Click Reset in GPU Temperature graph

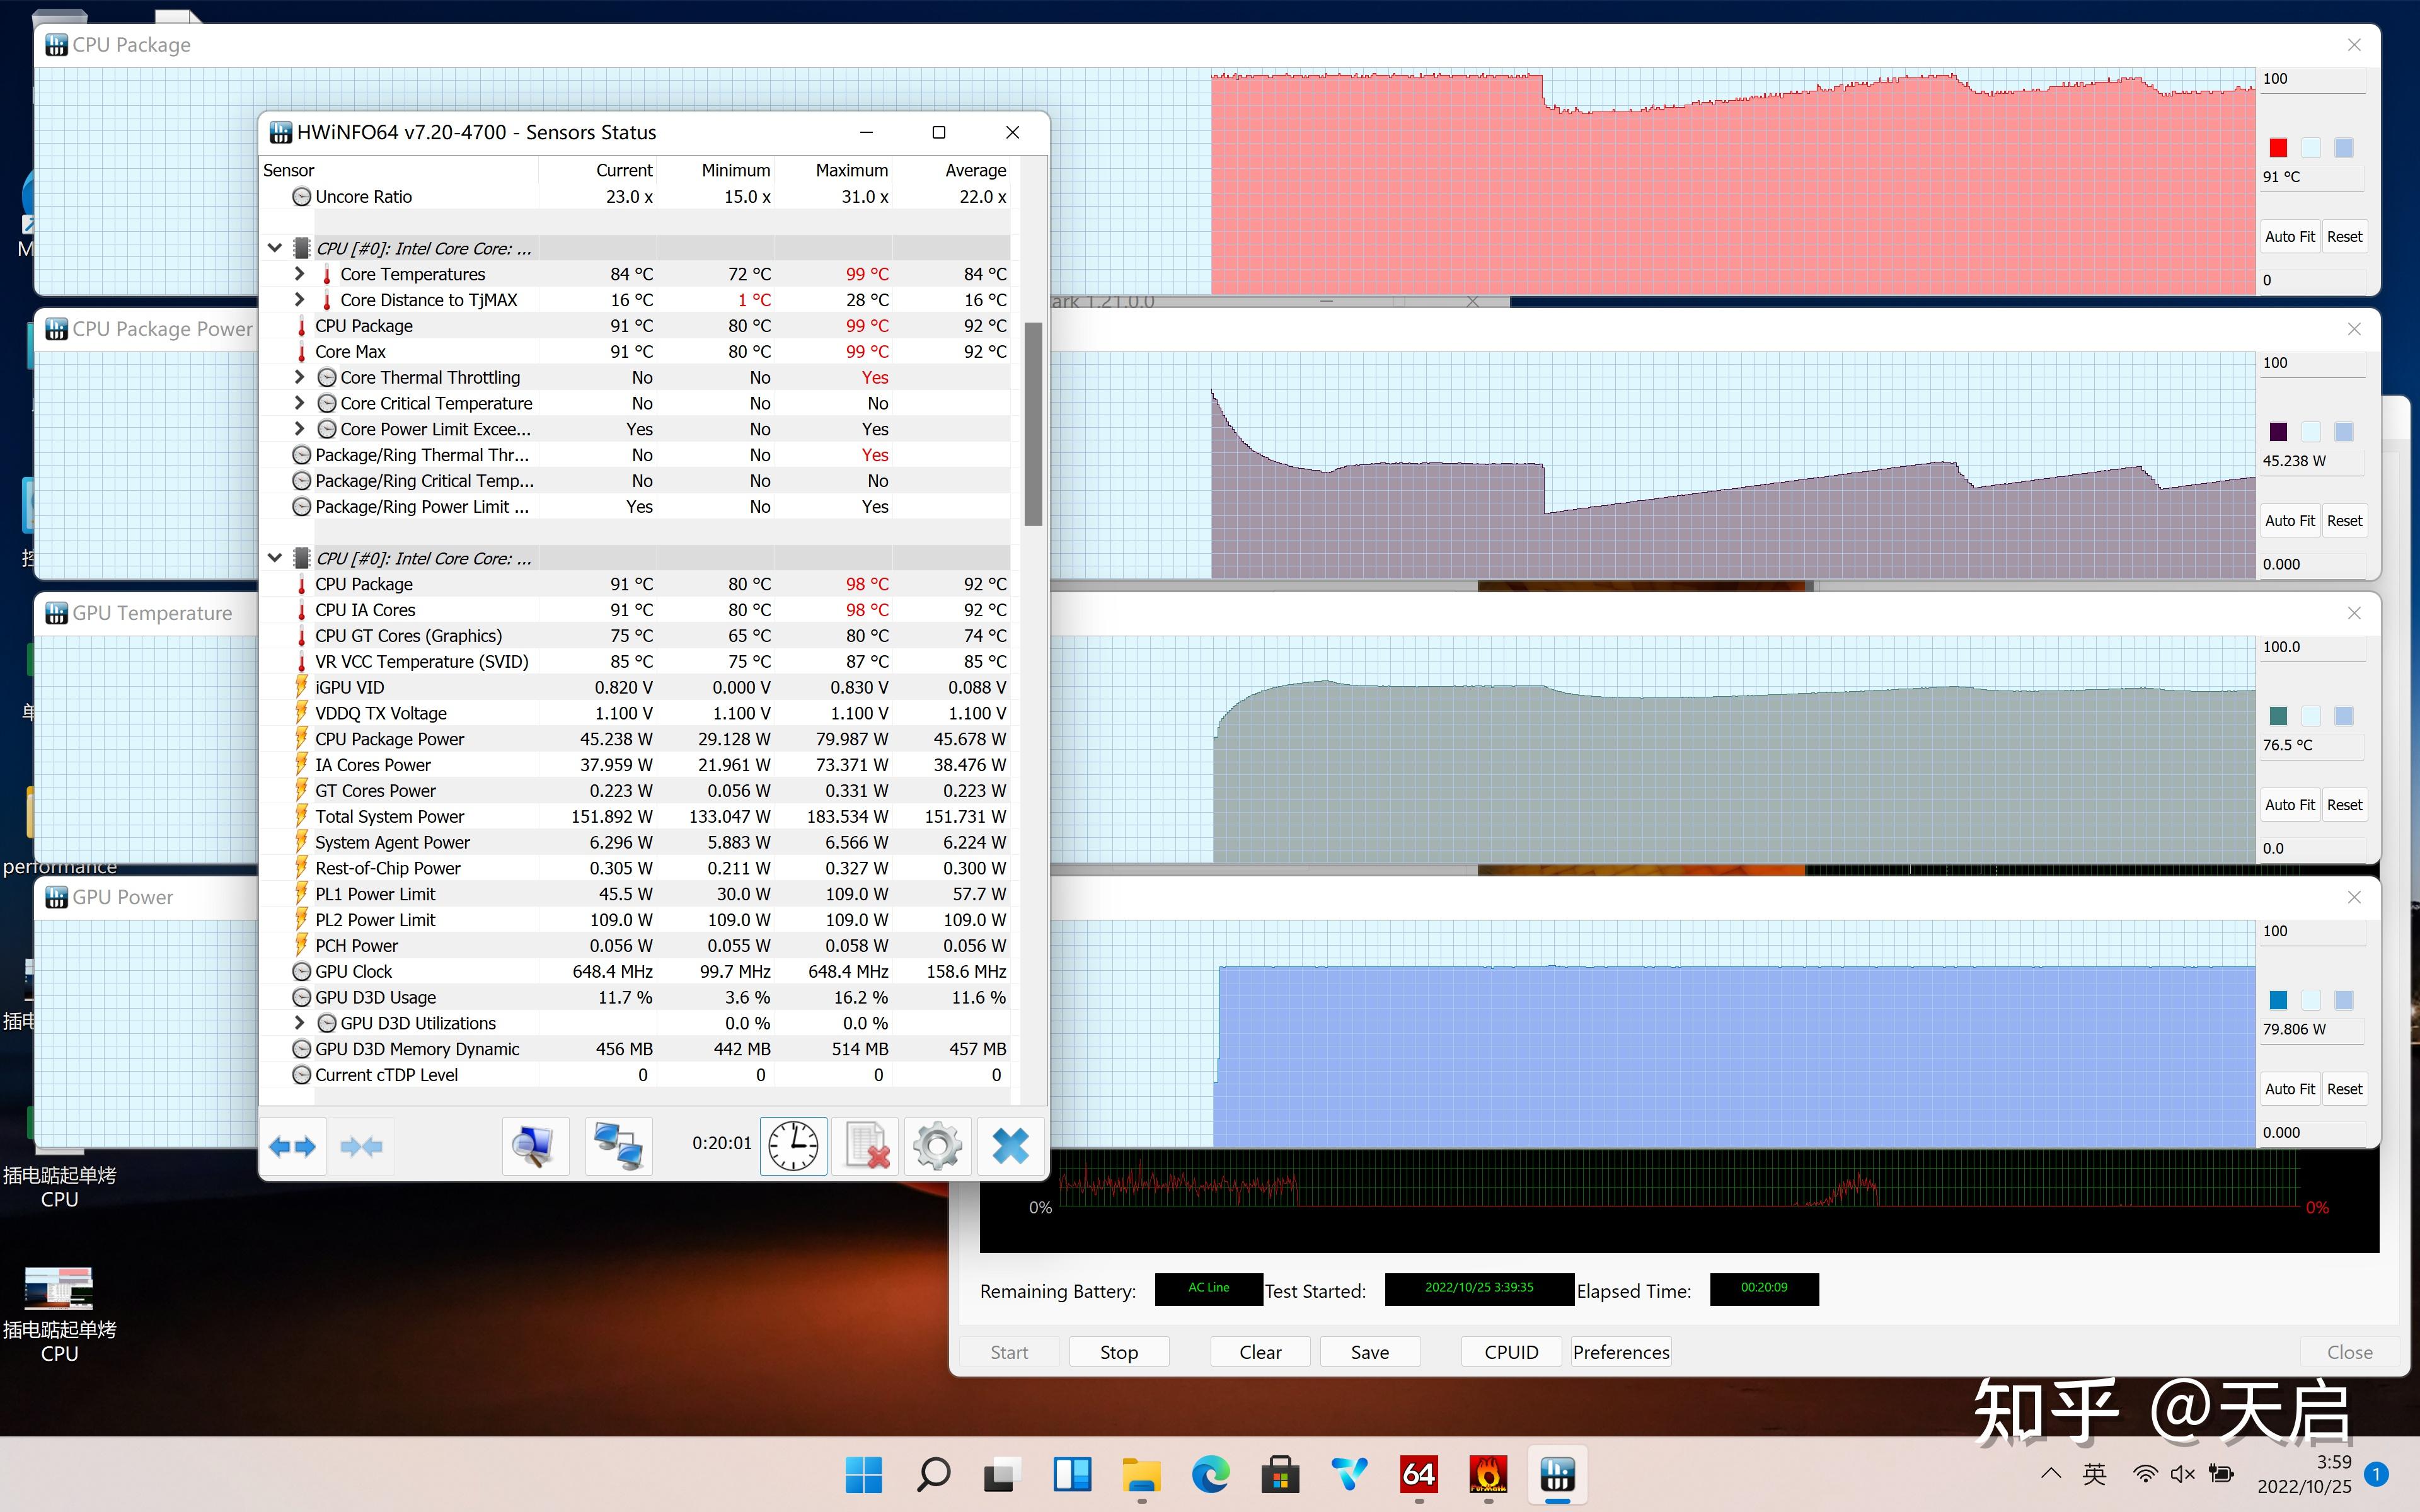(2344, 805)
